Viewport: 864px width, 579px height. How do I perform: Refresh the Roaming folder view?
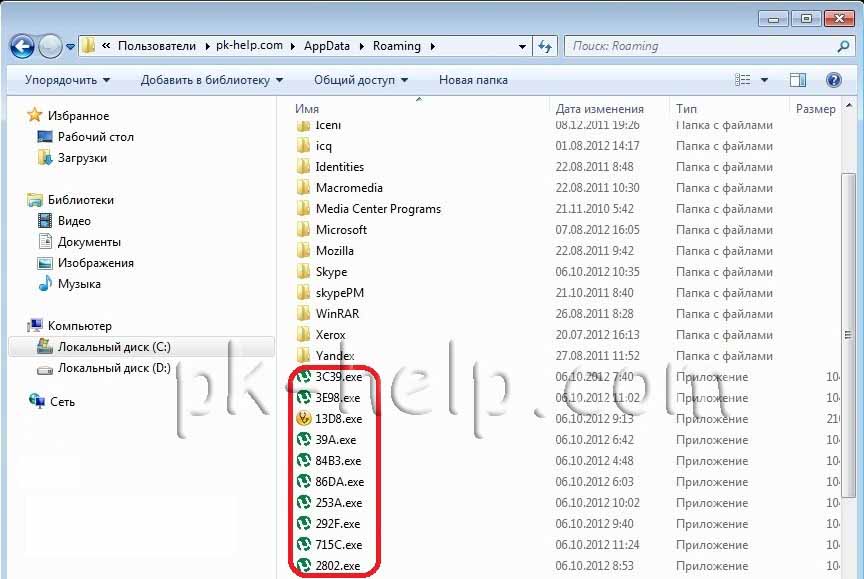pos(545,47)
